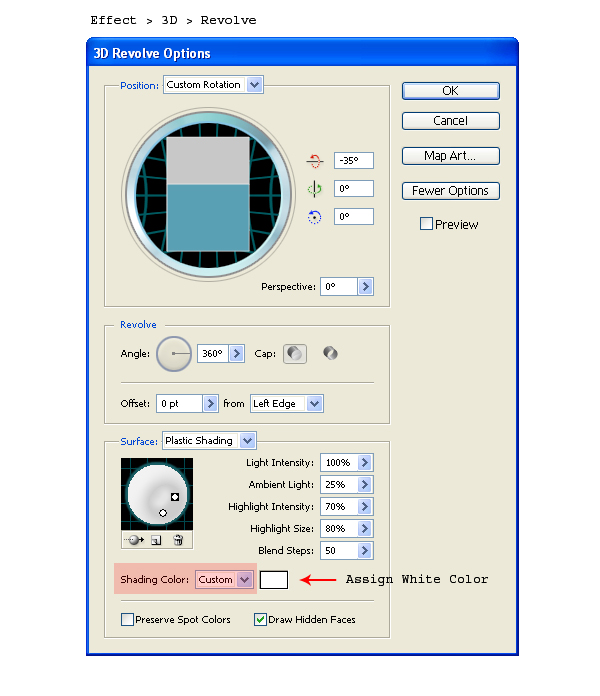Uncheck Draw Hidden Faces
The width and height of the screenshot is (600, 696).
click(260, 619)
